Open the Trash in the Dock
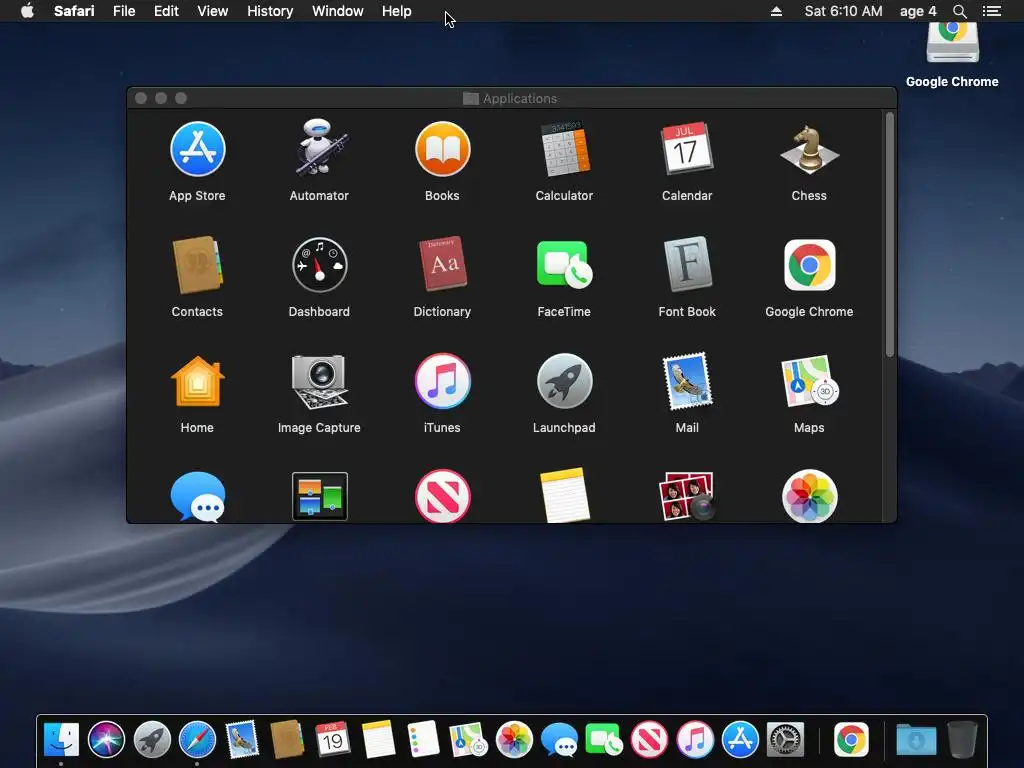This screenshot has height=768, width=1024. 962,740
